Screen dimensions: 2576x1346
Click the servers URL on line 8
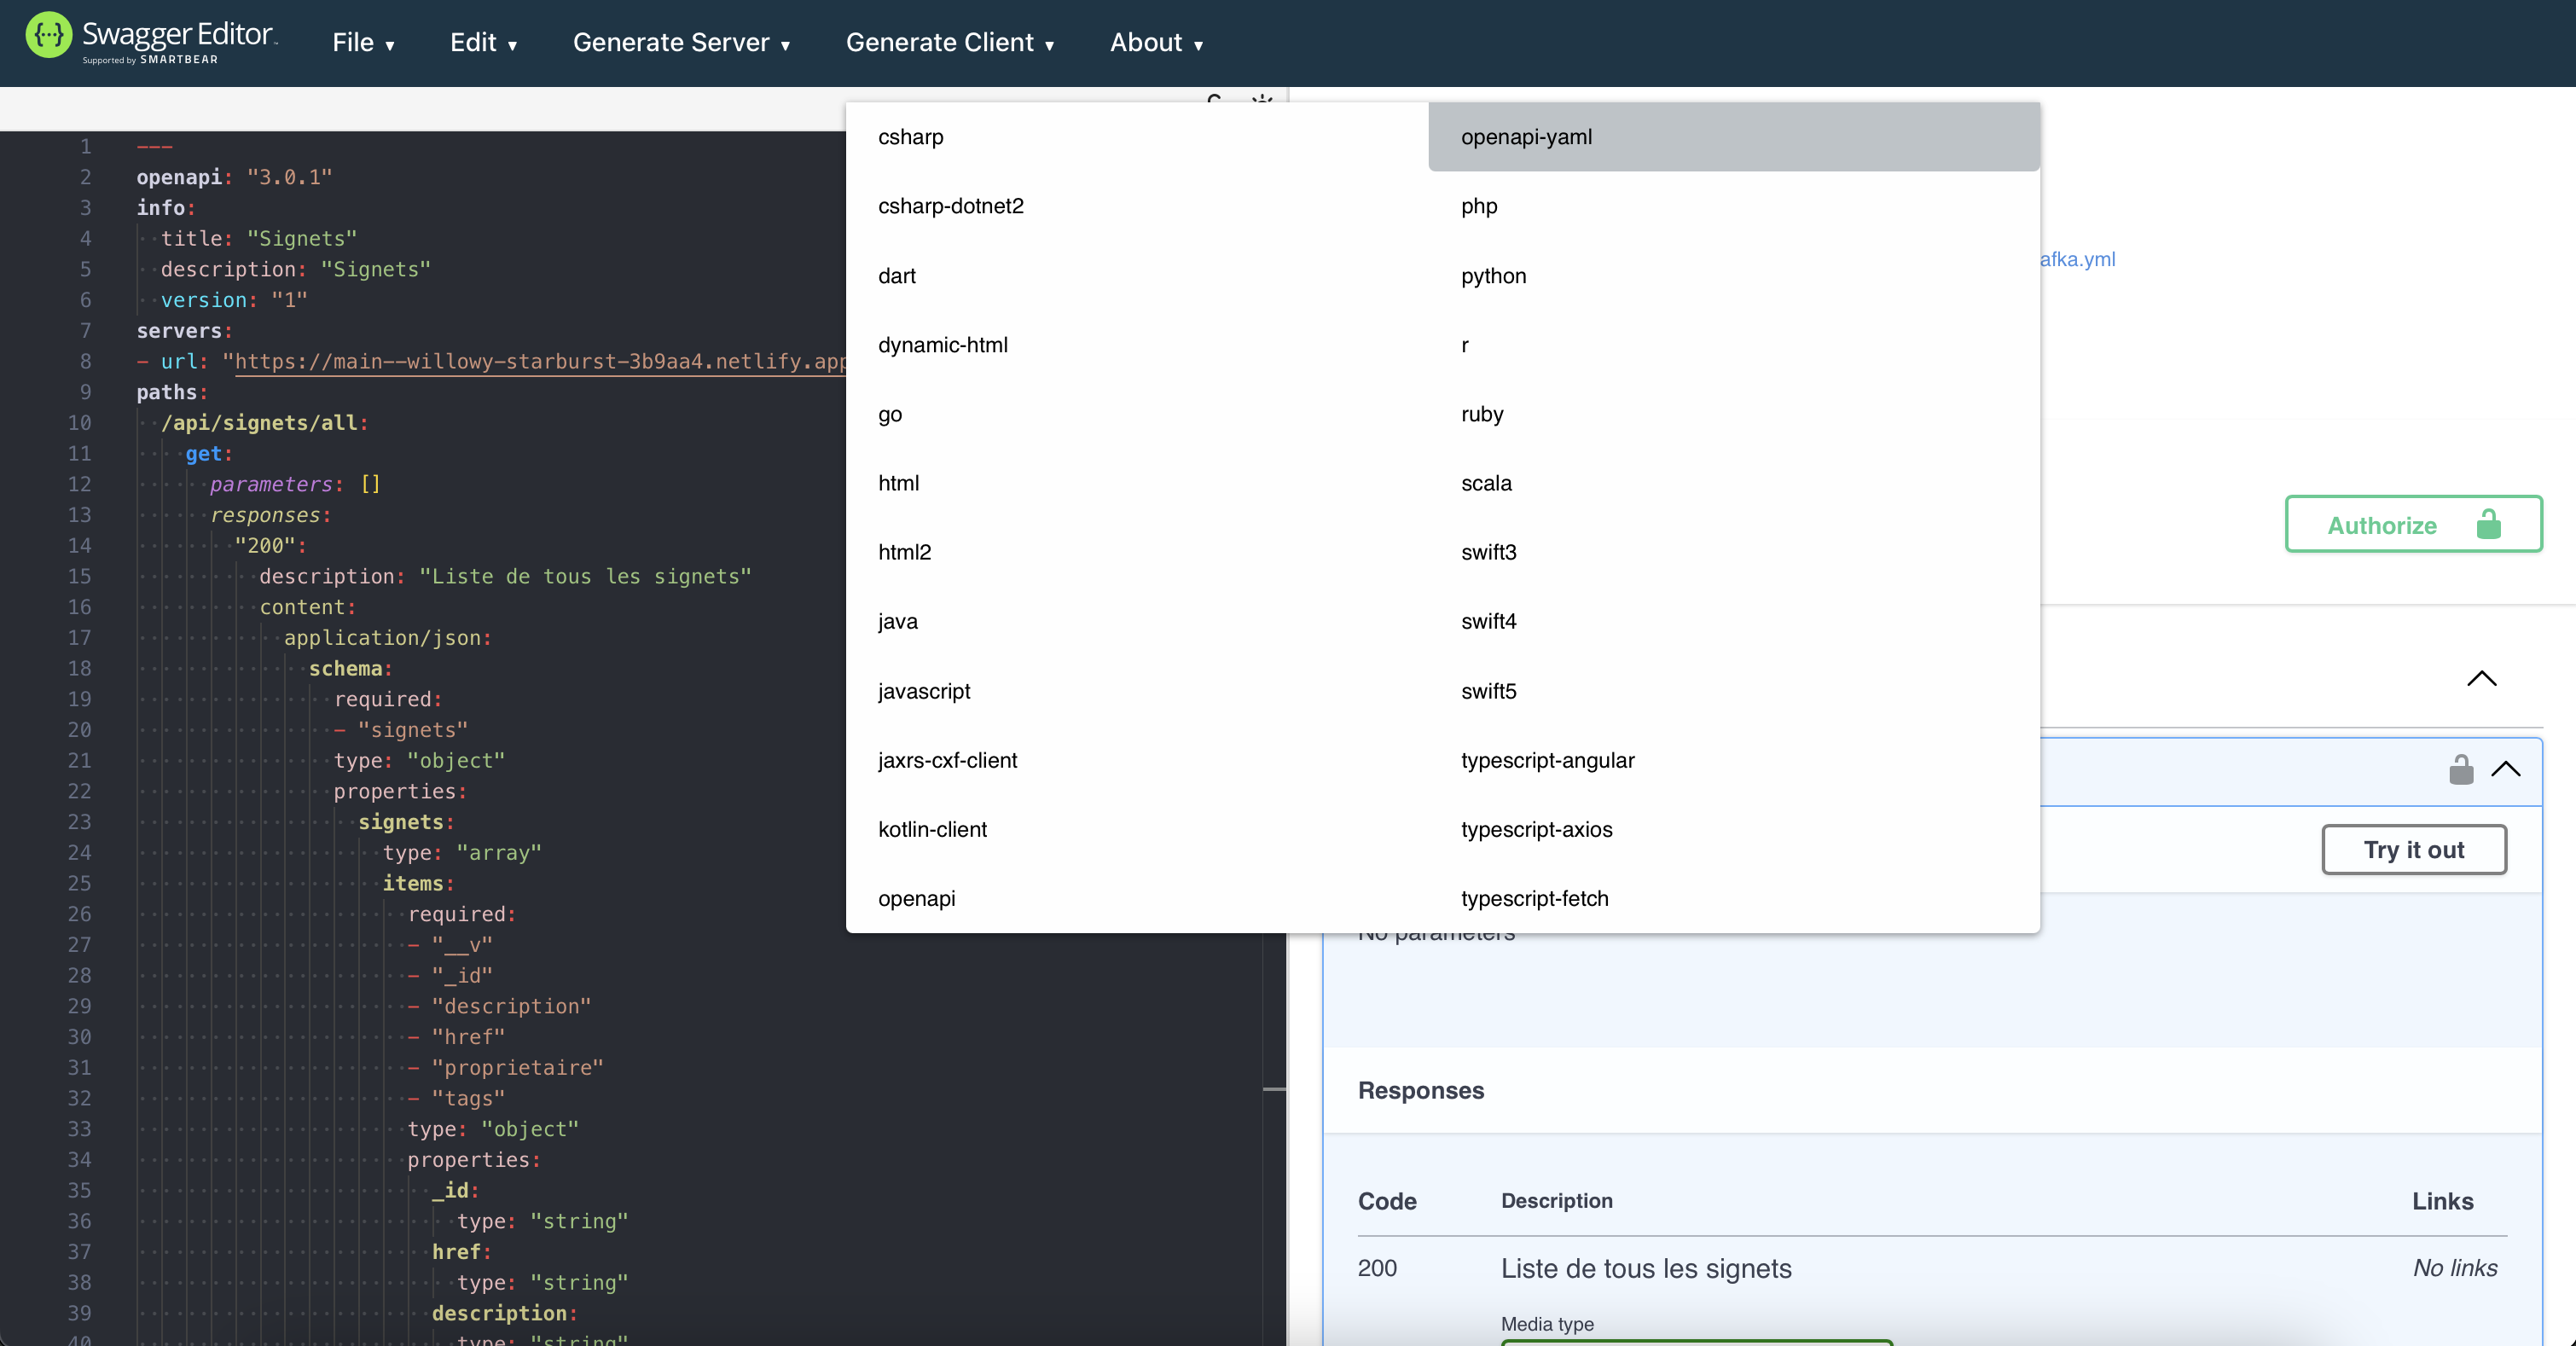pyautogui.click(x=540, y=361)
